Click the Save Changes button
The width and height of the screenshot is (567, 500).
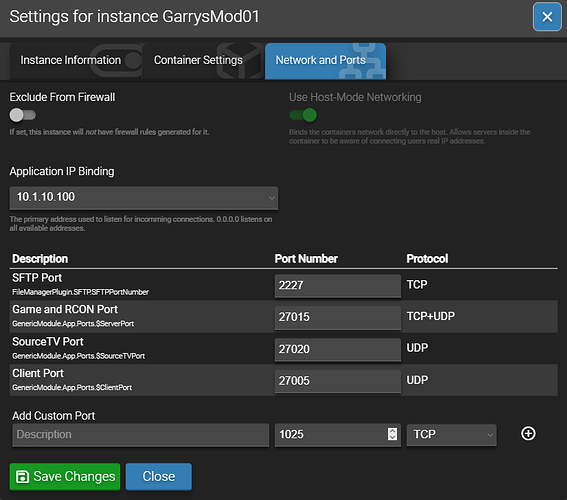[x=65, y=477]
